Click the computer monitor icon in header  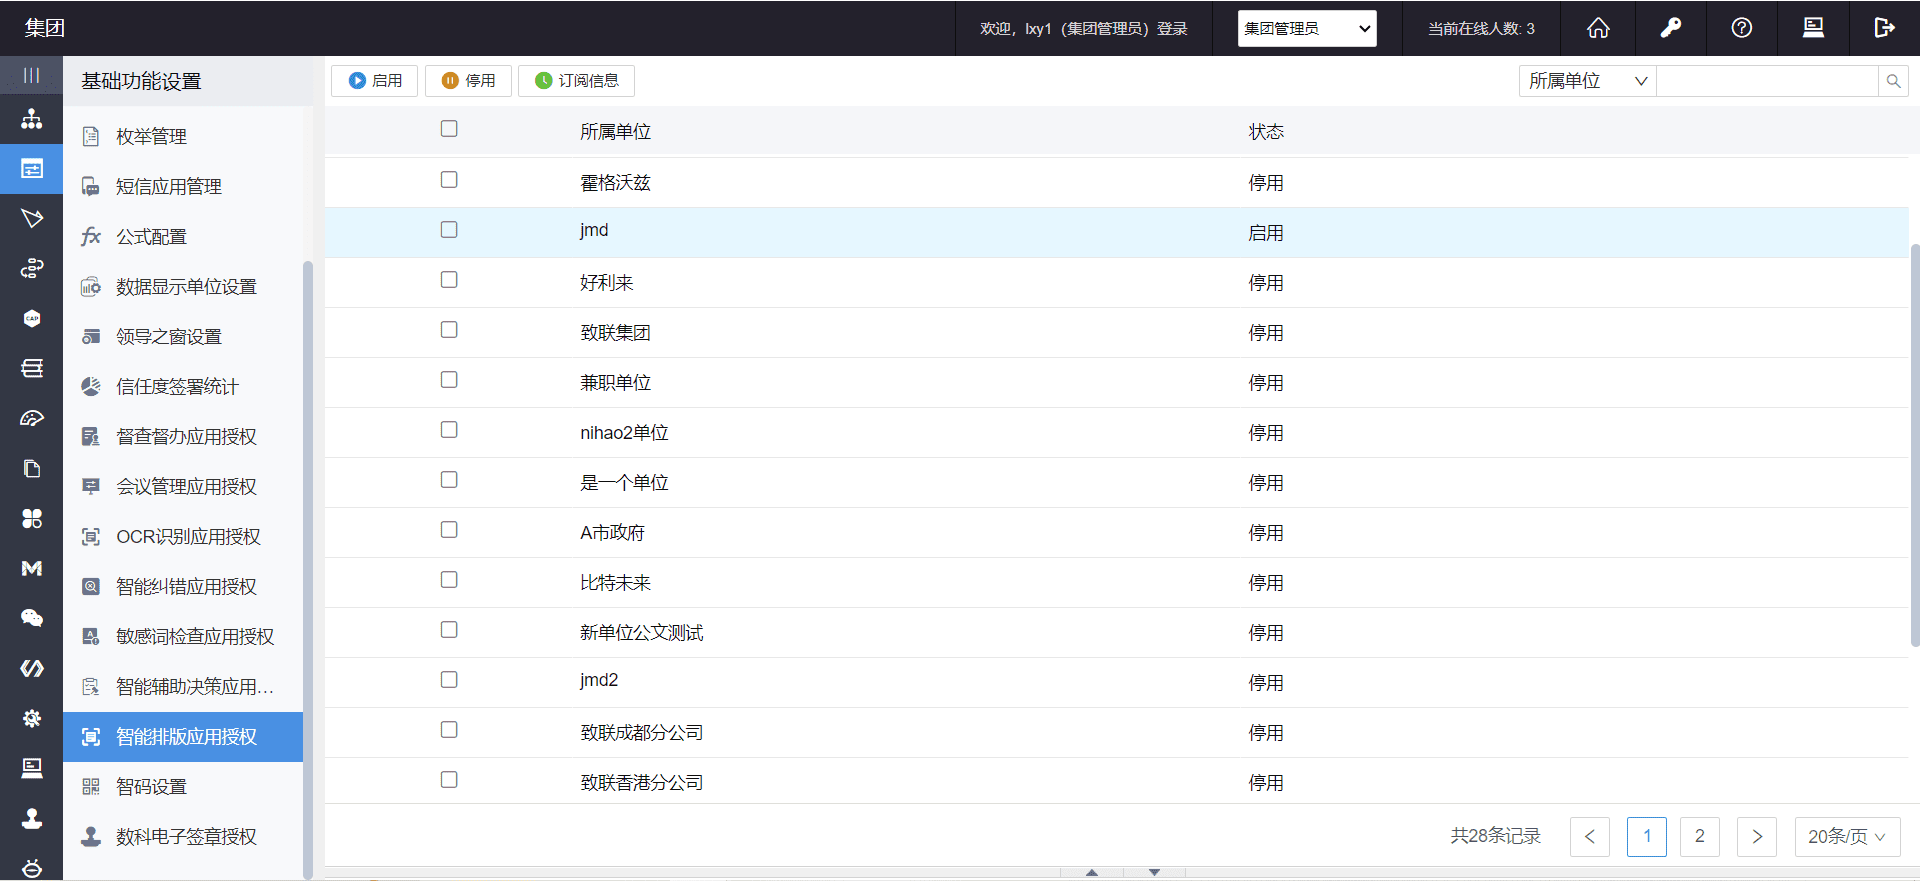(x=1813, y=28)
